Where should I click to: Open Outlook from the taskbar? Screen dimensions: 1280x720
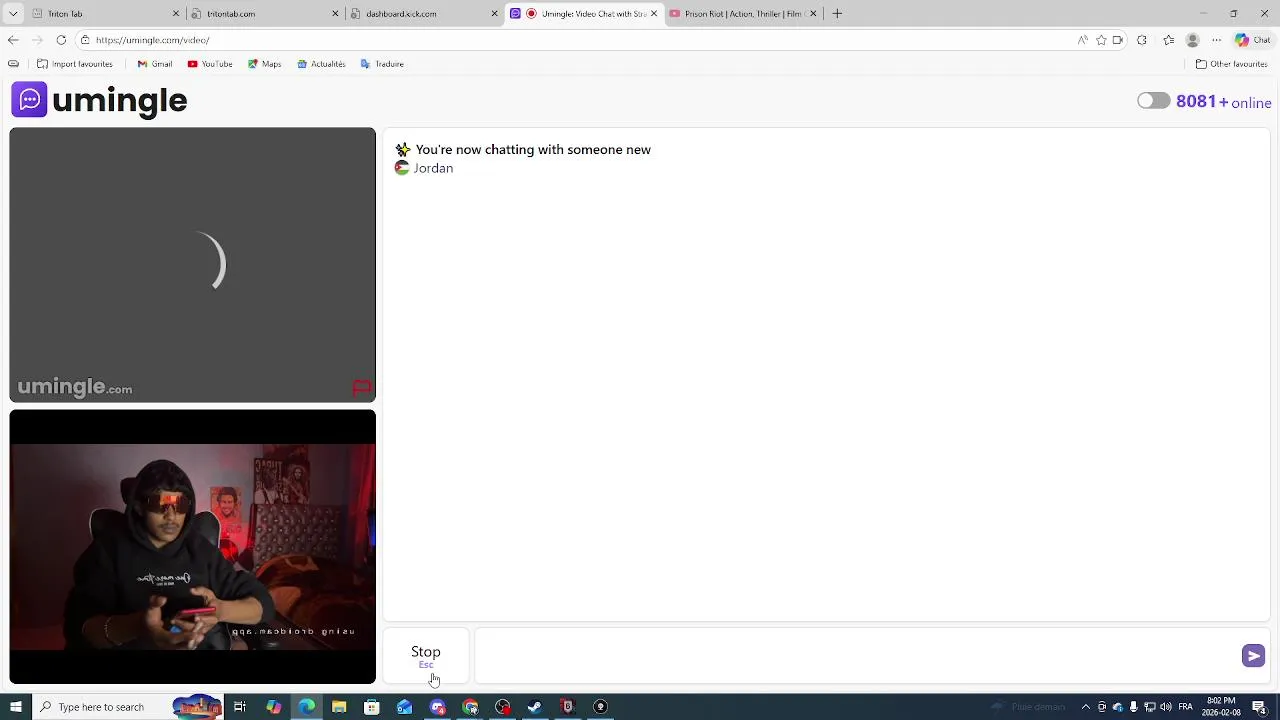(404, 707)
